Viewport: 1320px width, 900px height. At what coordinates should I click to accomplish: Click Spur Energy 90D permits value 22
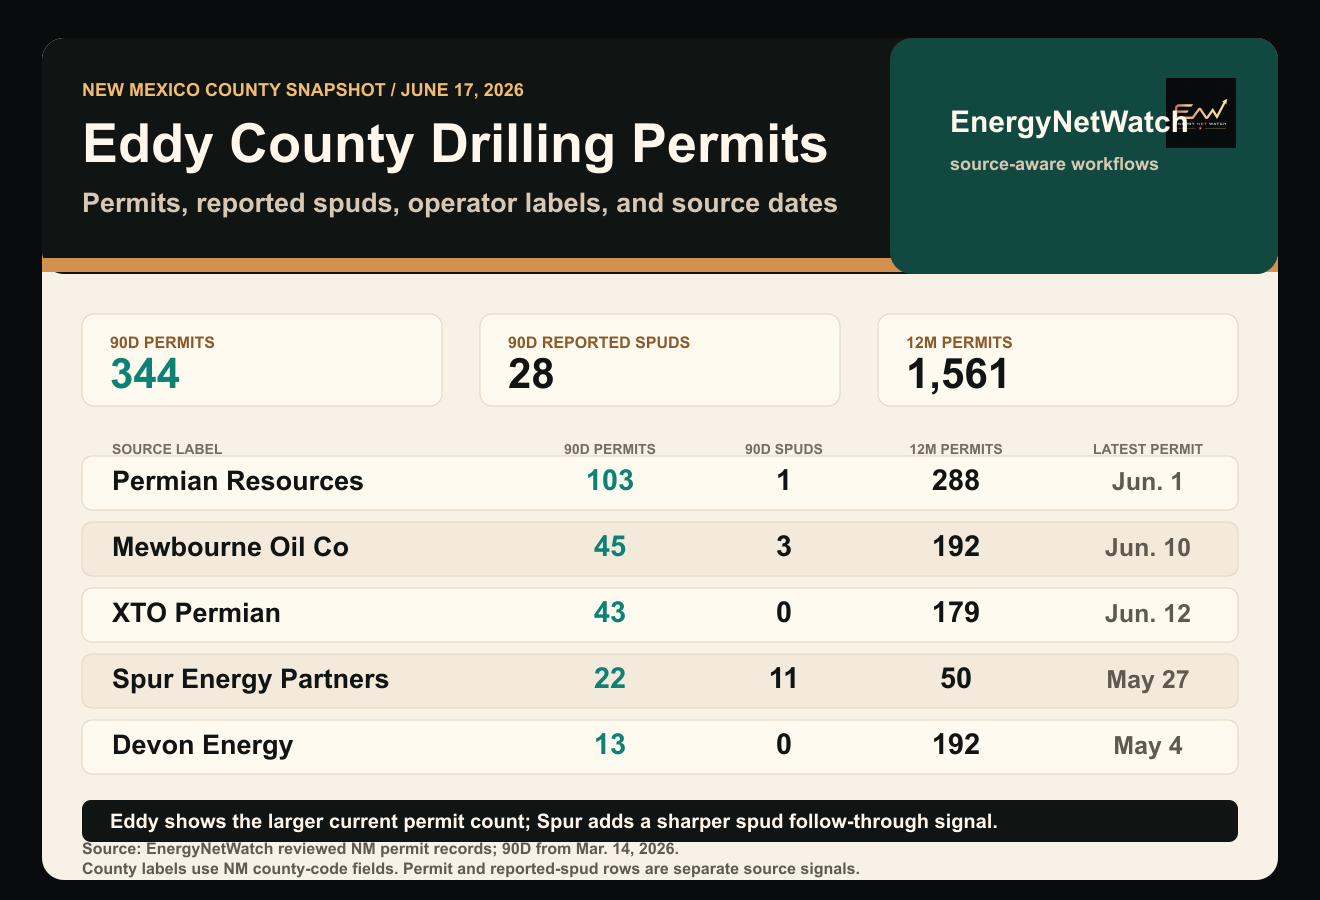pos(610,679)
